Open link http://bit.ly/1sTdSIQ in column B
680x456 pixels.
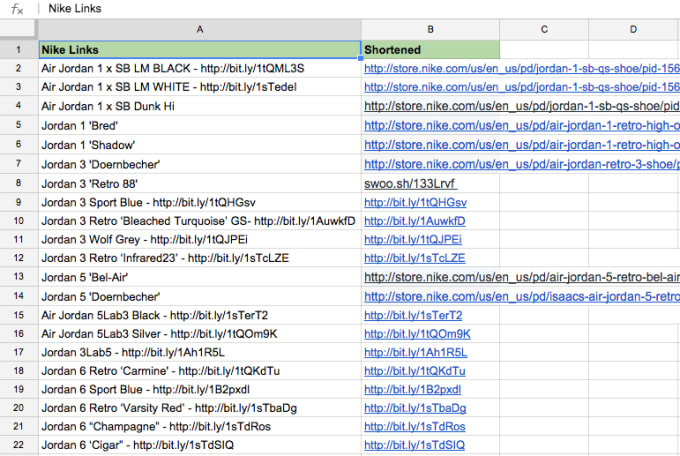tap(414, 445)
